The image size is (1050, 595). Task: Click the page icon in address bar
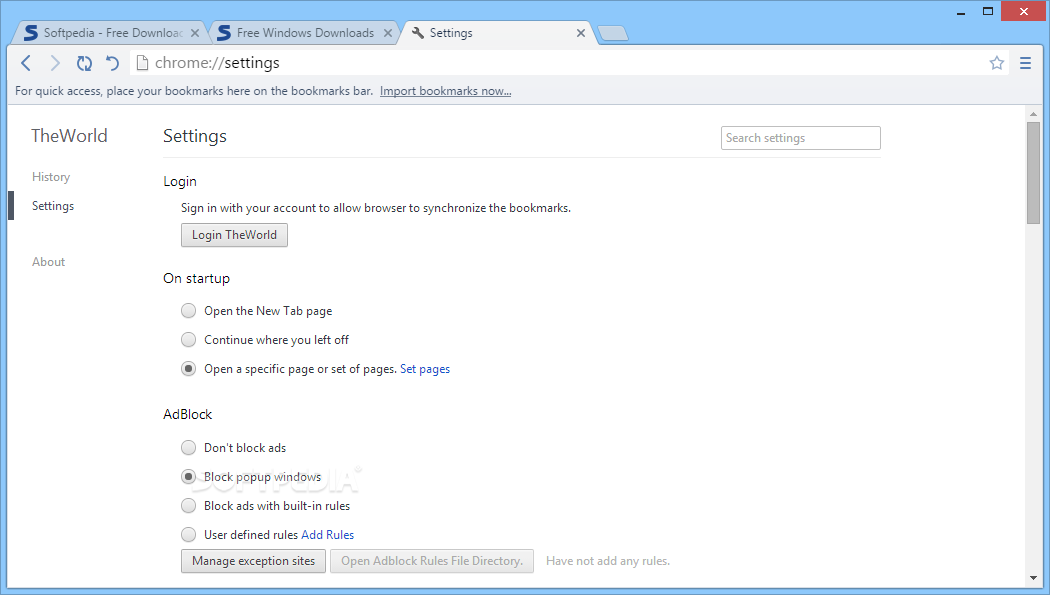click(142, 63)
